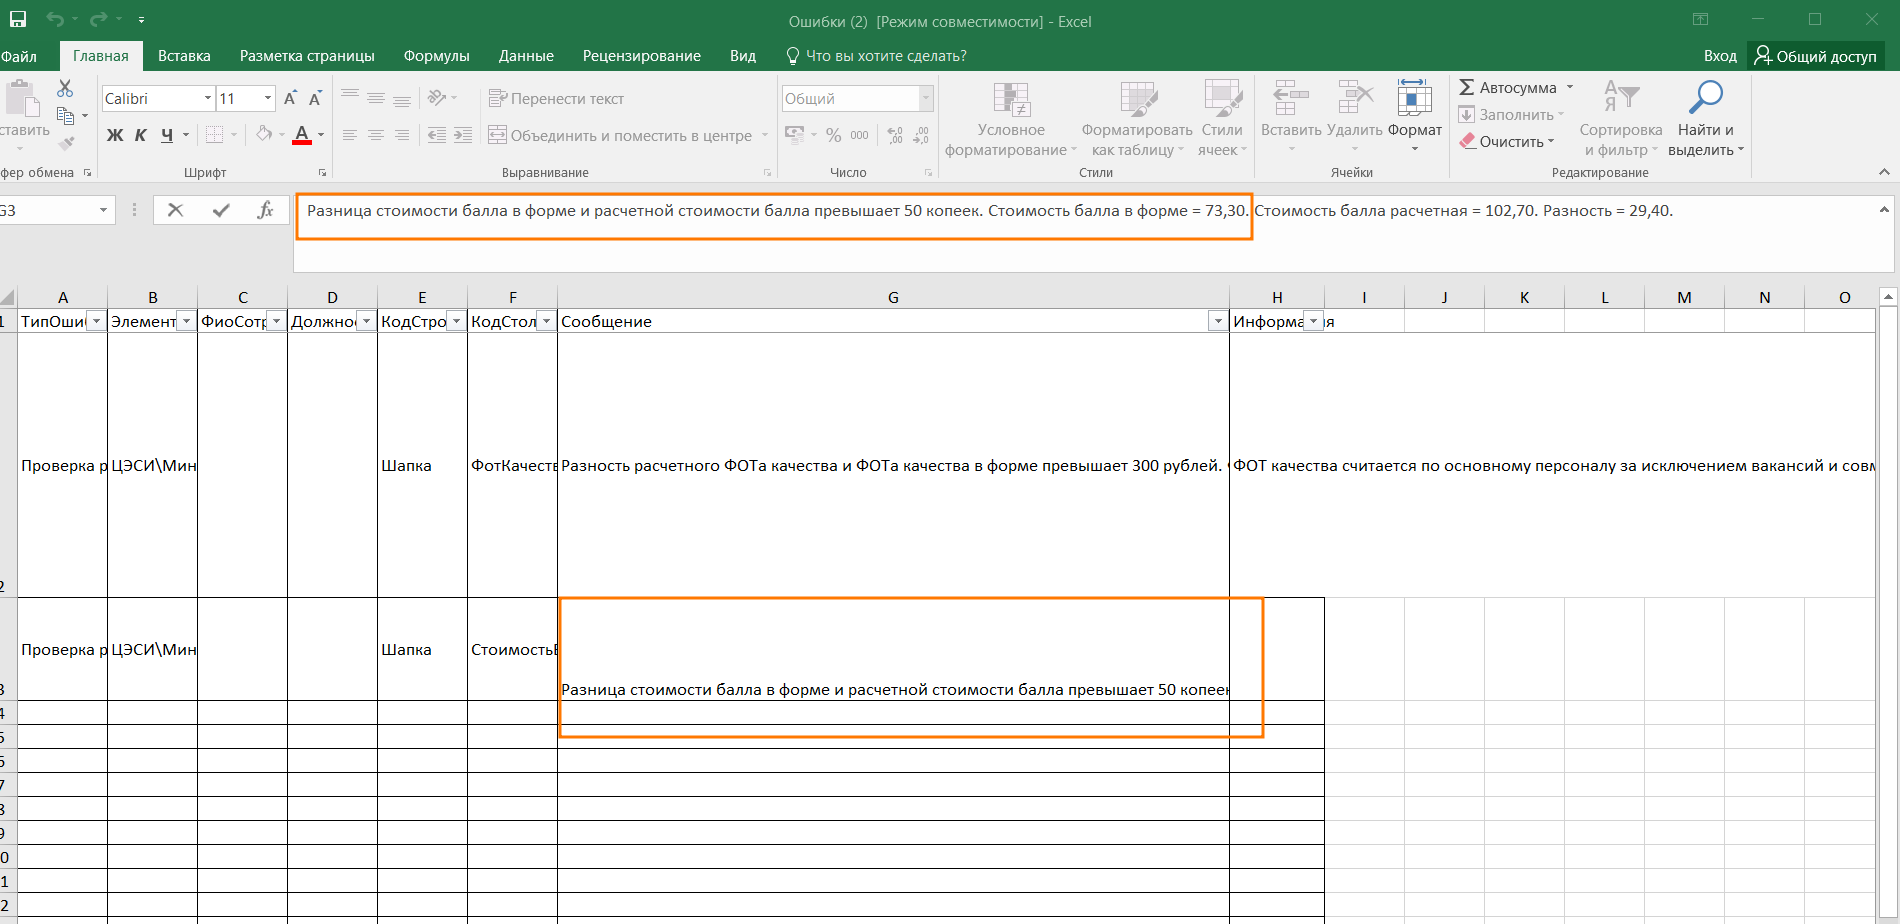Click Increase Font Size icon

(x=290, y=98)
